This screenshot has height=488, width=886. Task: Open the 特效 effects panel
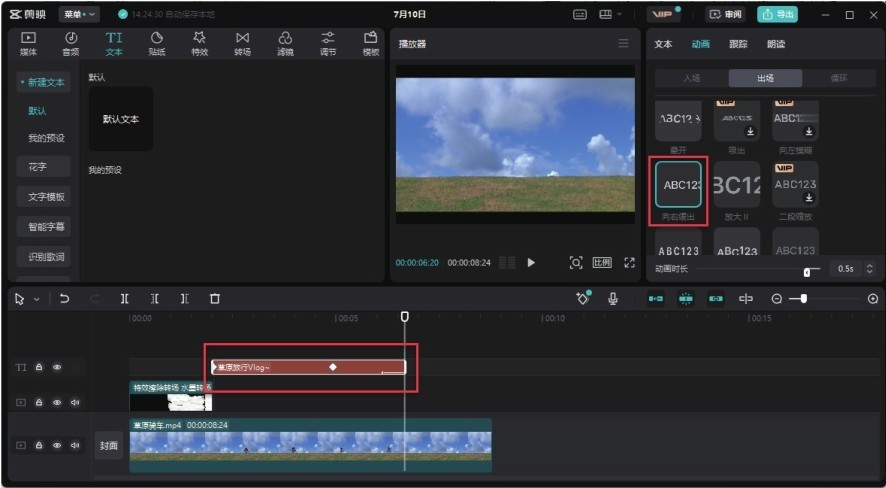coord(199,43)
